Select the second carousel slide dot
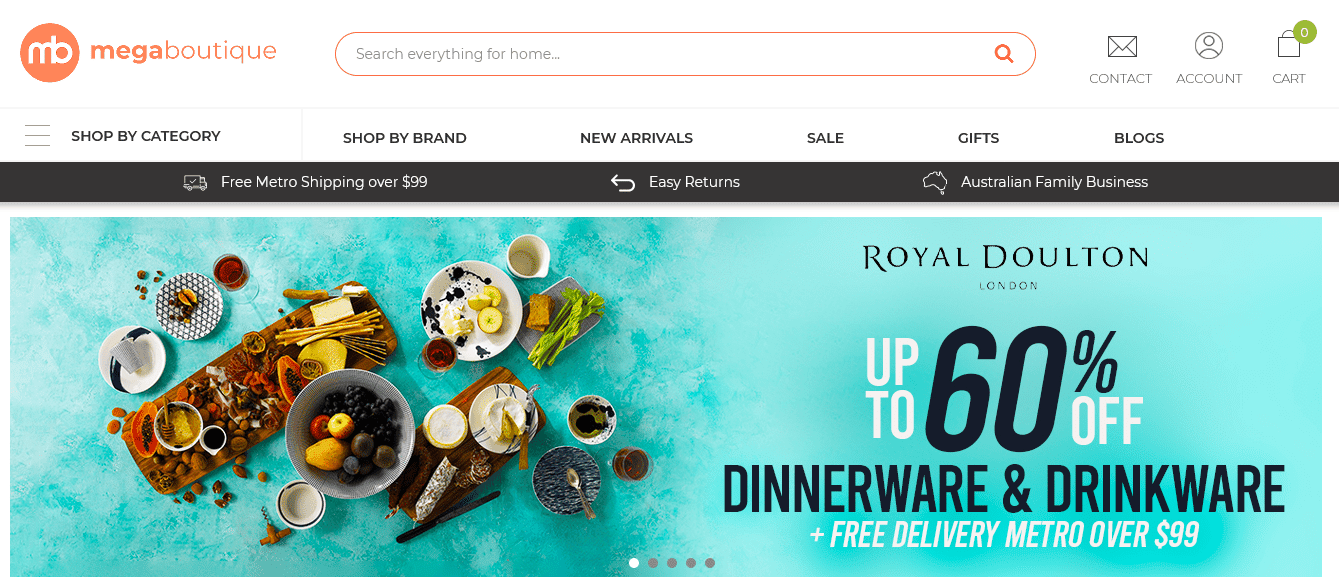The width and height of the screenshot is (1339, 586). click(x=653, y=563)
